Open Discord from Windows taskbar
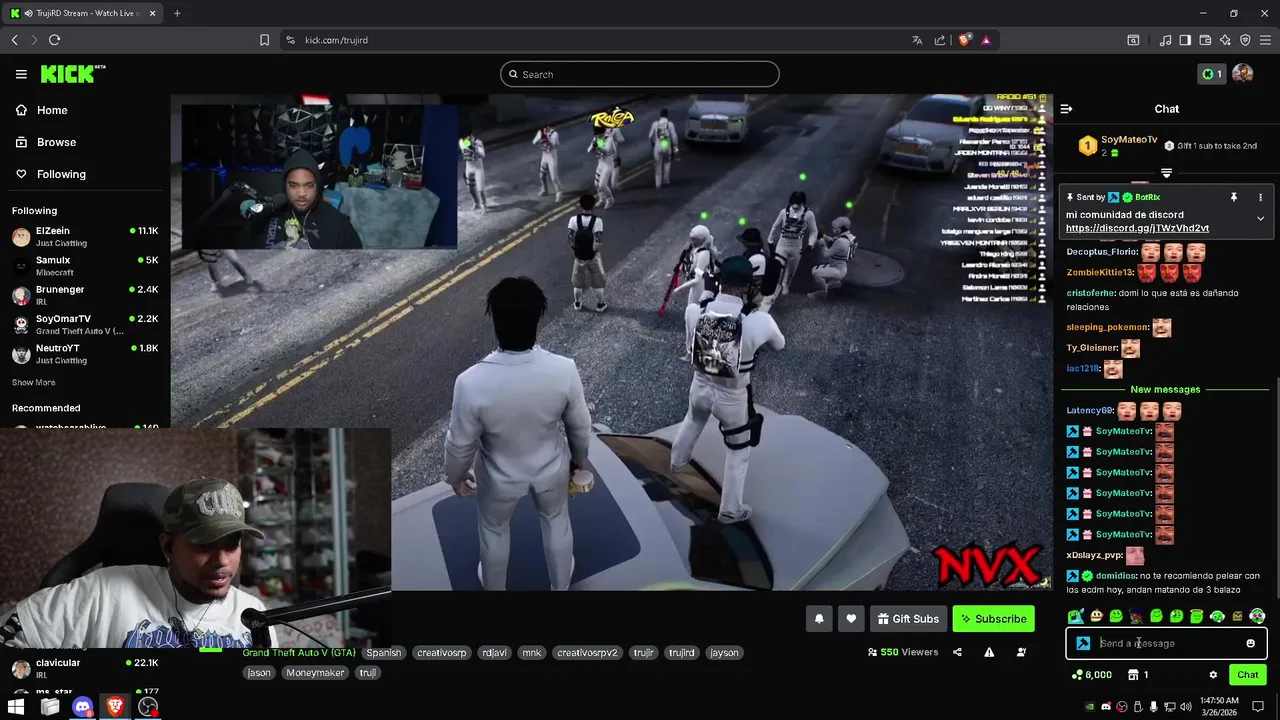 tap(83, 707)
